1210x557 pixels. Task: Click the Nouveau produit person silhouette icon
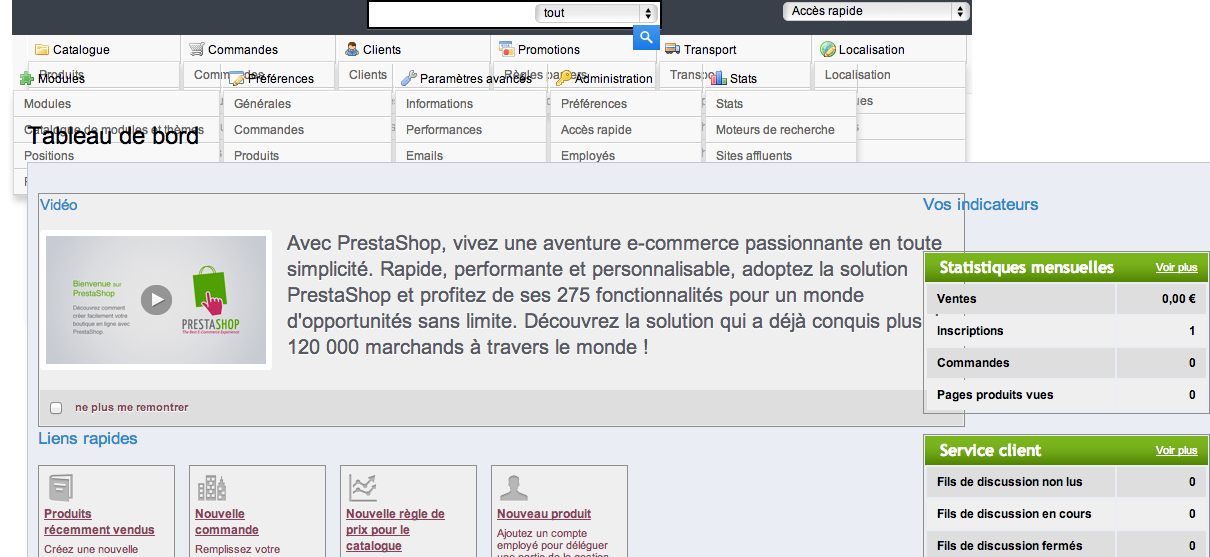click(x=514, y=488)
